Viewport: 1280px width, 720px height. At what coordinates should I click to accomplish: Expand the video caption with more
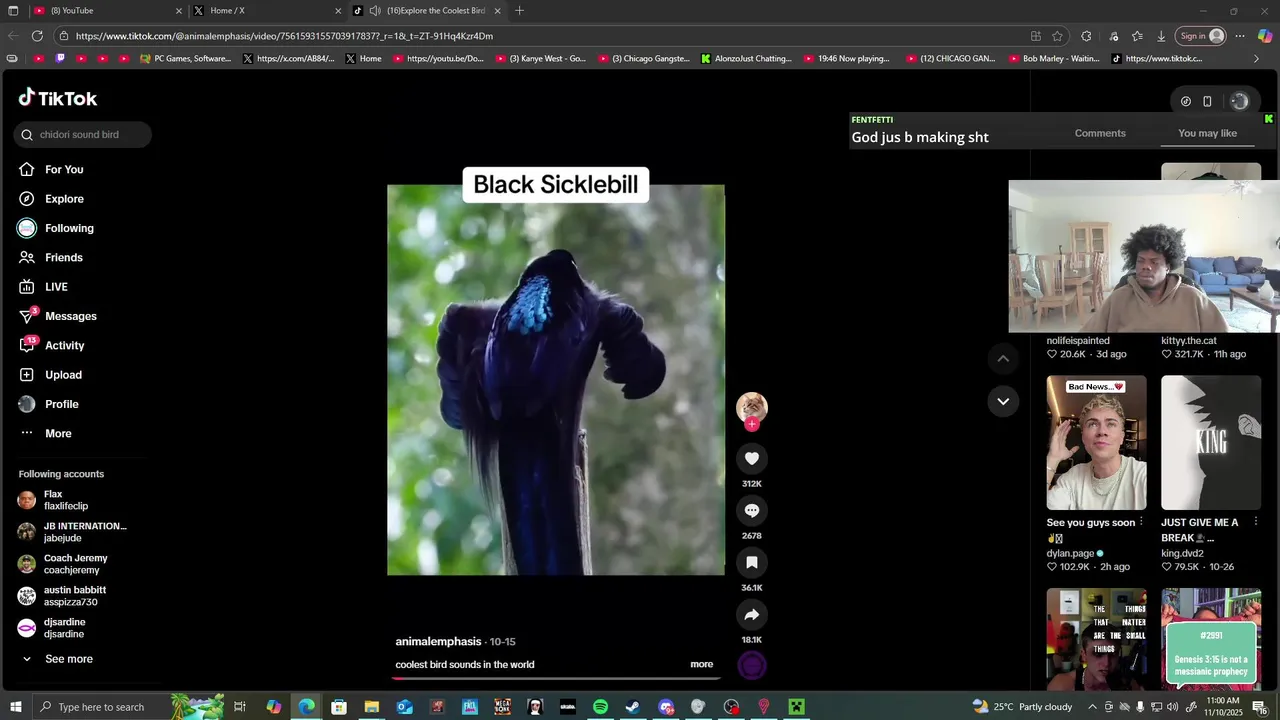[x=701, y=664]
